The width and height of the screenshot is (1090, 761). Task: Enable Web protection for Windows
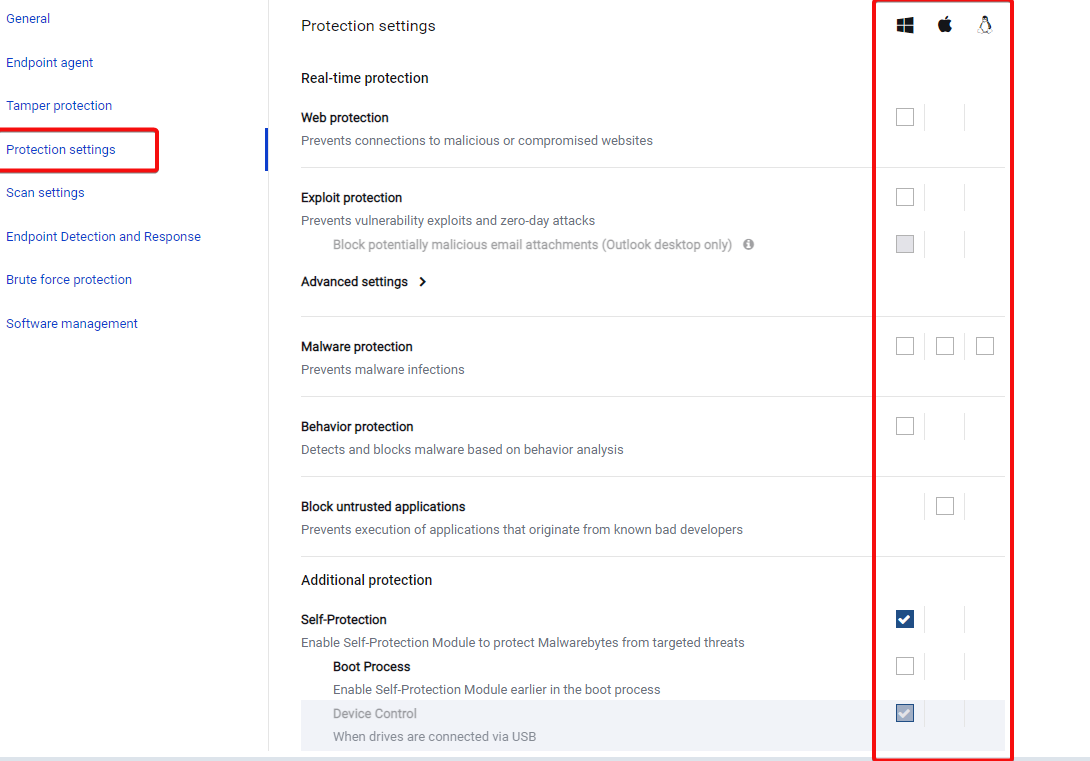pos(905,117)
